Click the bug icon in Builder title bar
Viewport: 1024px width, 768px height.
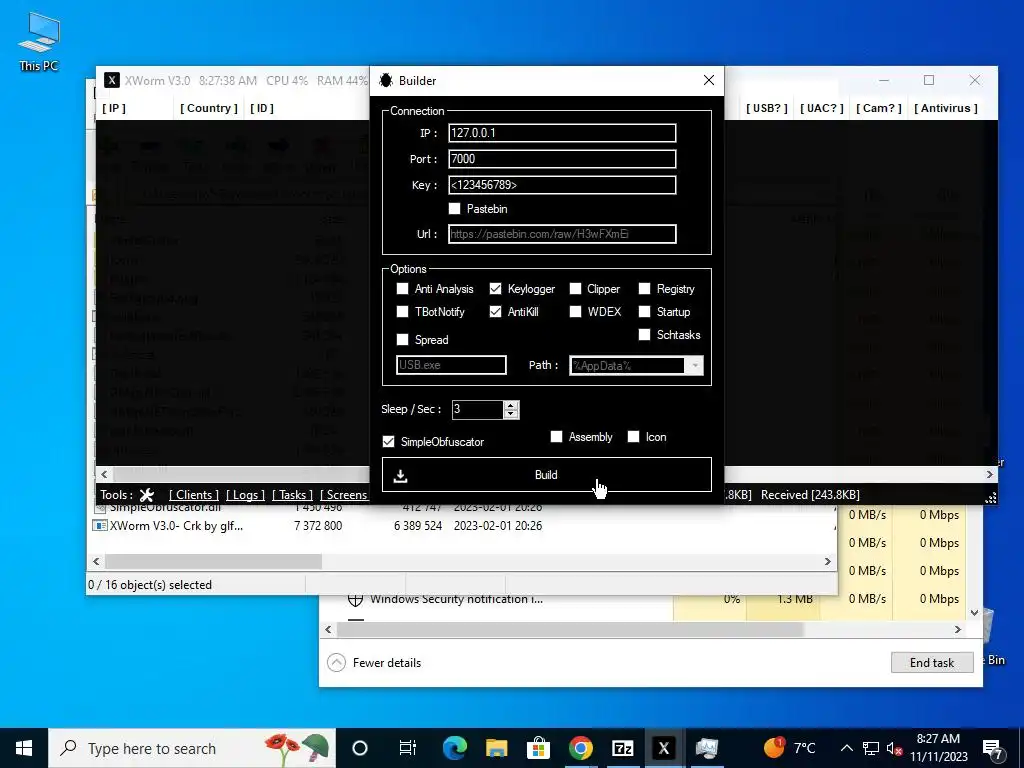pyautogui.click(x=386, y=80)
